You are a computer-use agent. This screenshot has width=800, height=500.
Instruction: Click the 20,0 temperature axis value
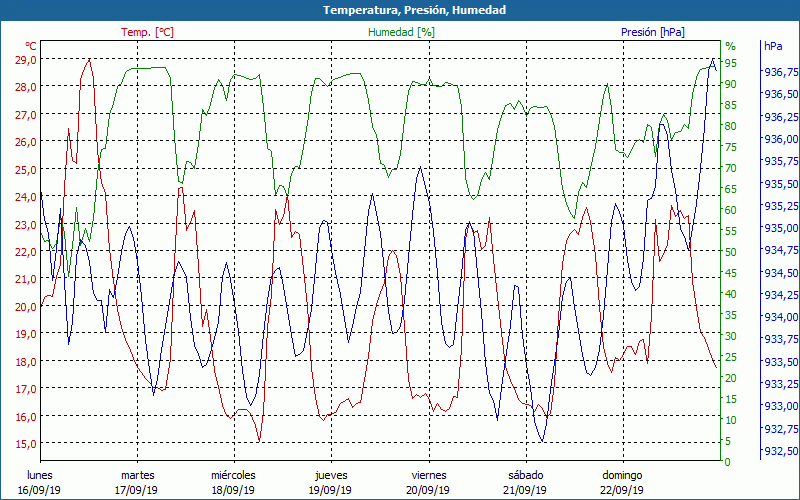(26, 307)
